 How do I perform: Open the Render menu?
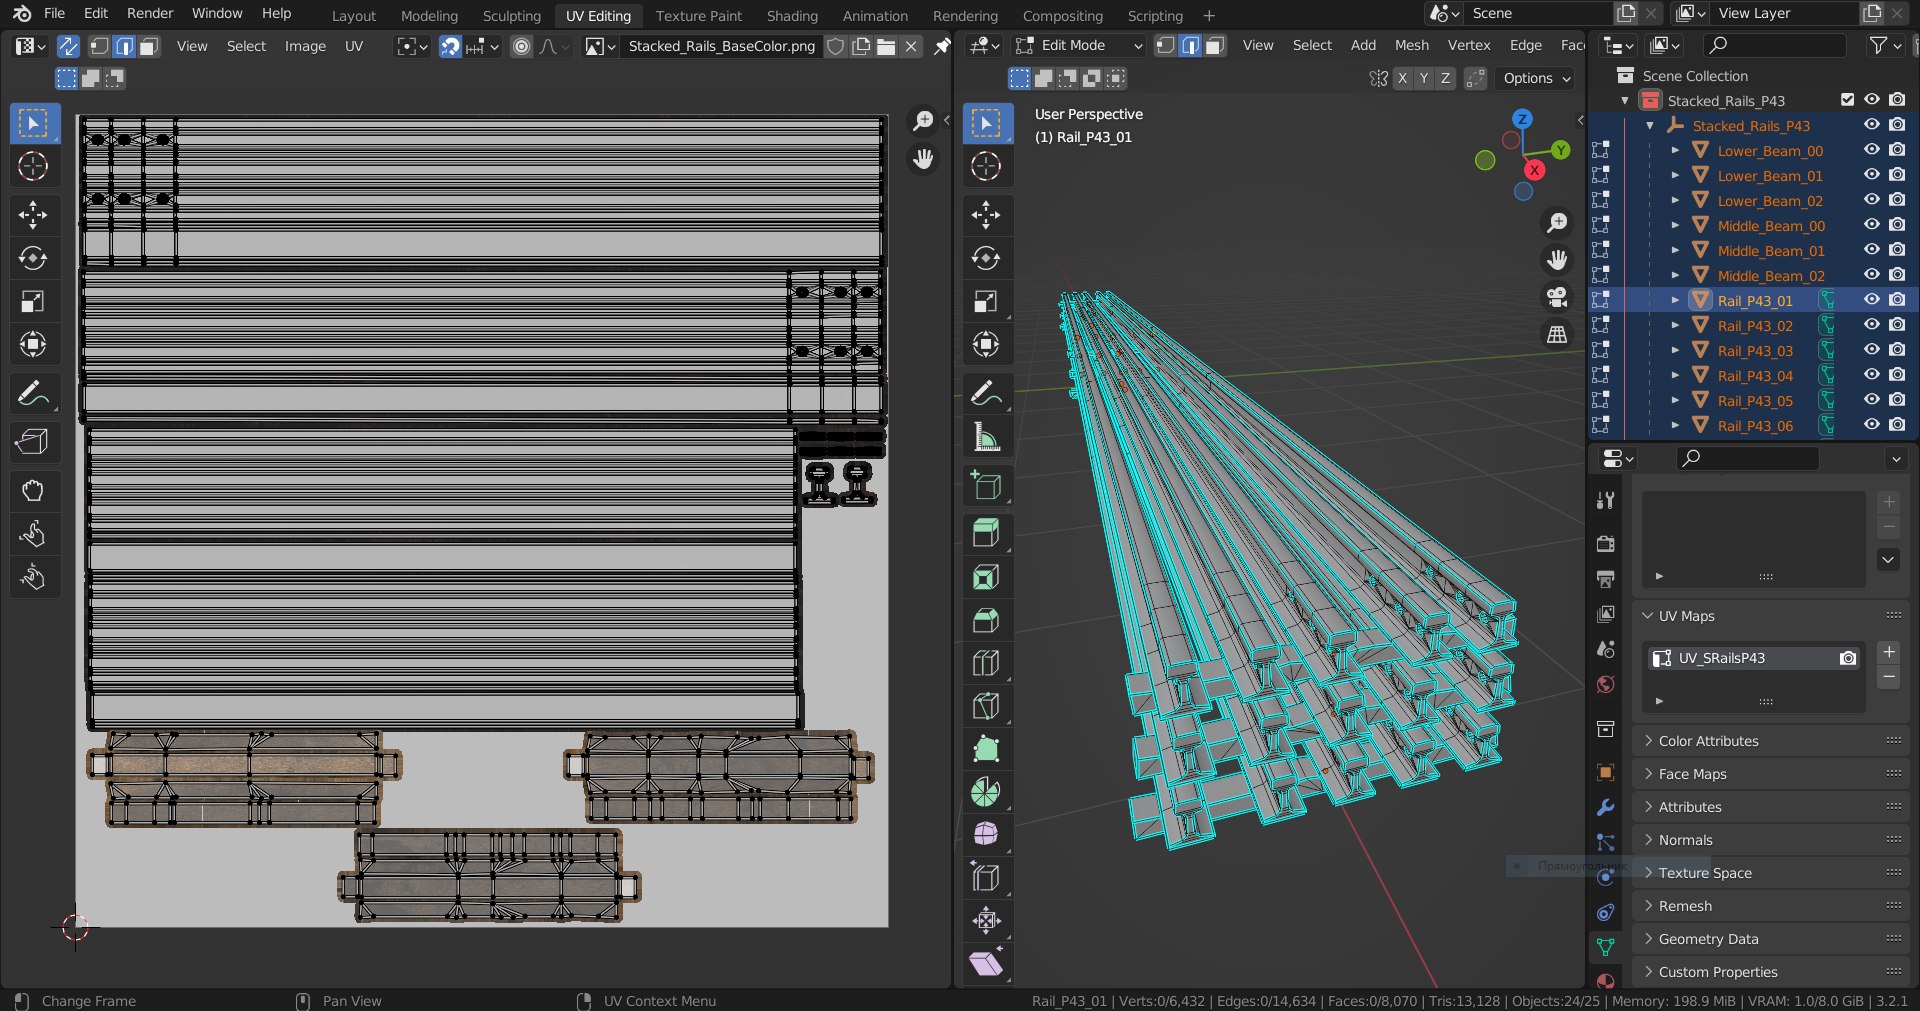(x=150, y=13)
